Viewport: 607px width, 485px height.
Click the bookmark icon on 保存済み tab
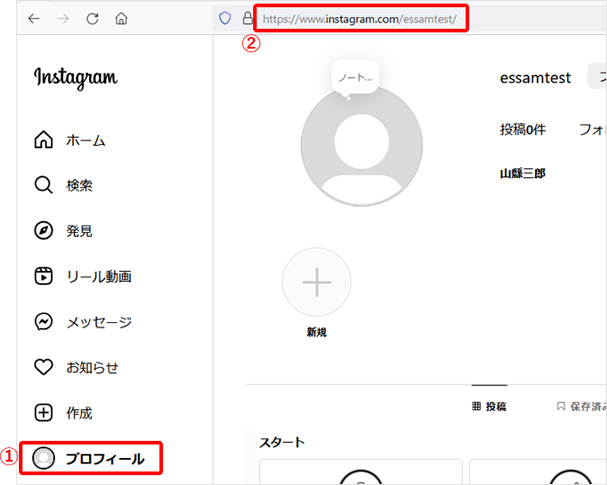(x=561, y=406)
